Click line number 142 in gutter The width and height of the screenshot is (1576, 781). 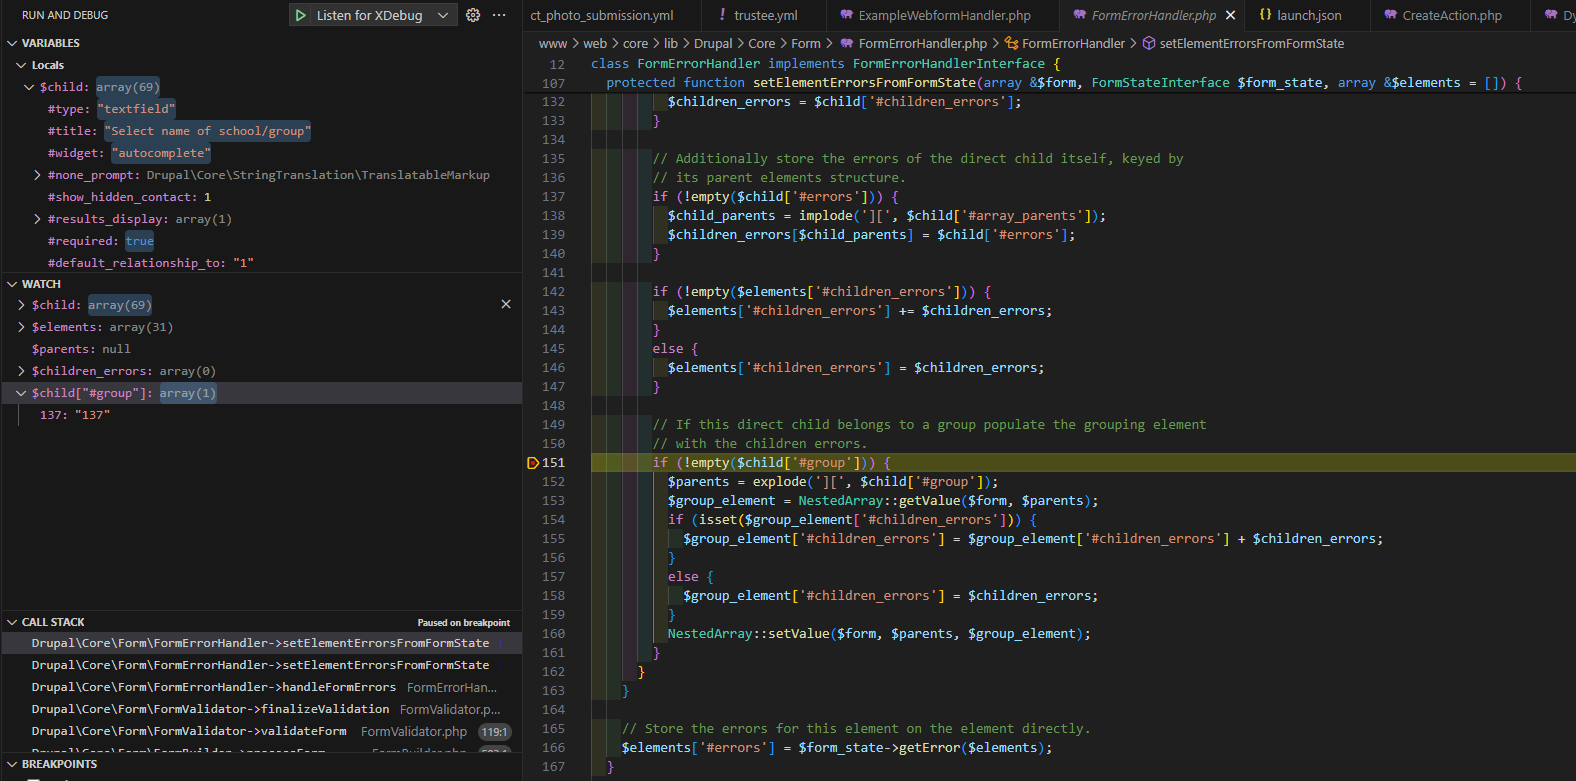[x=553, y=292]
